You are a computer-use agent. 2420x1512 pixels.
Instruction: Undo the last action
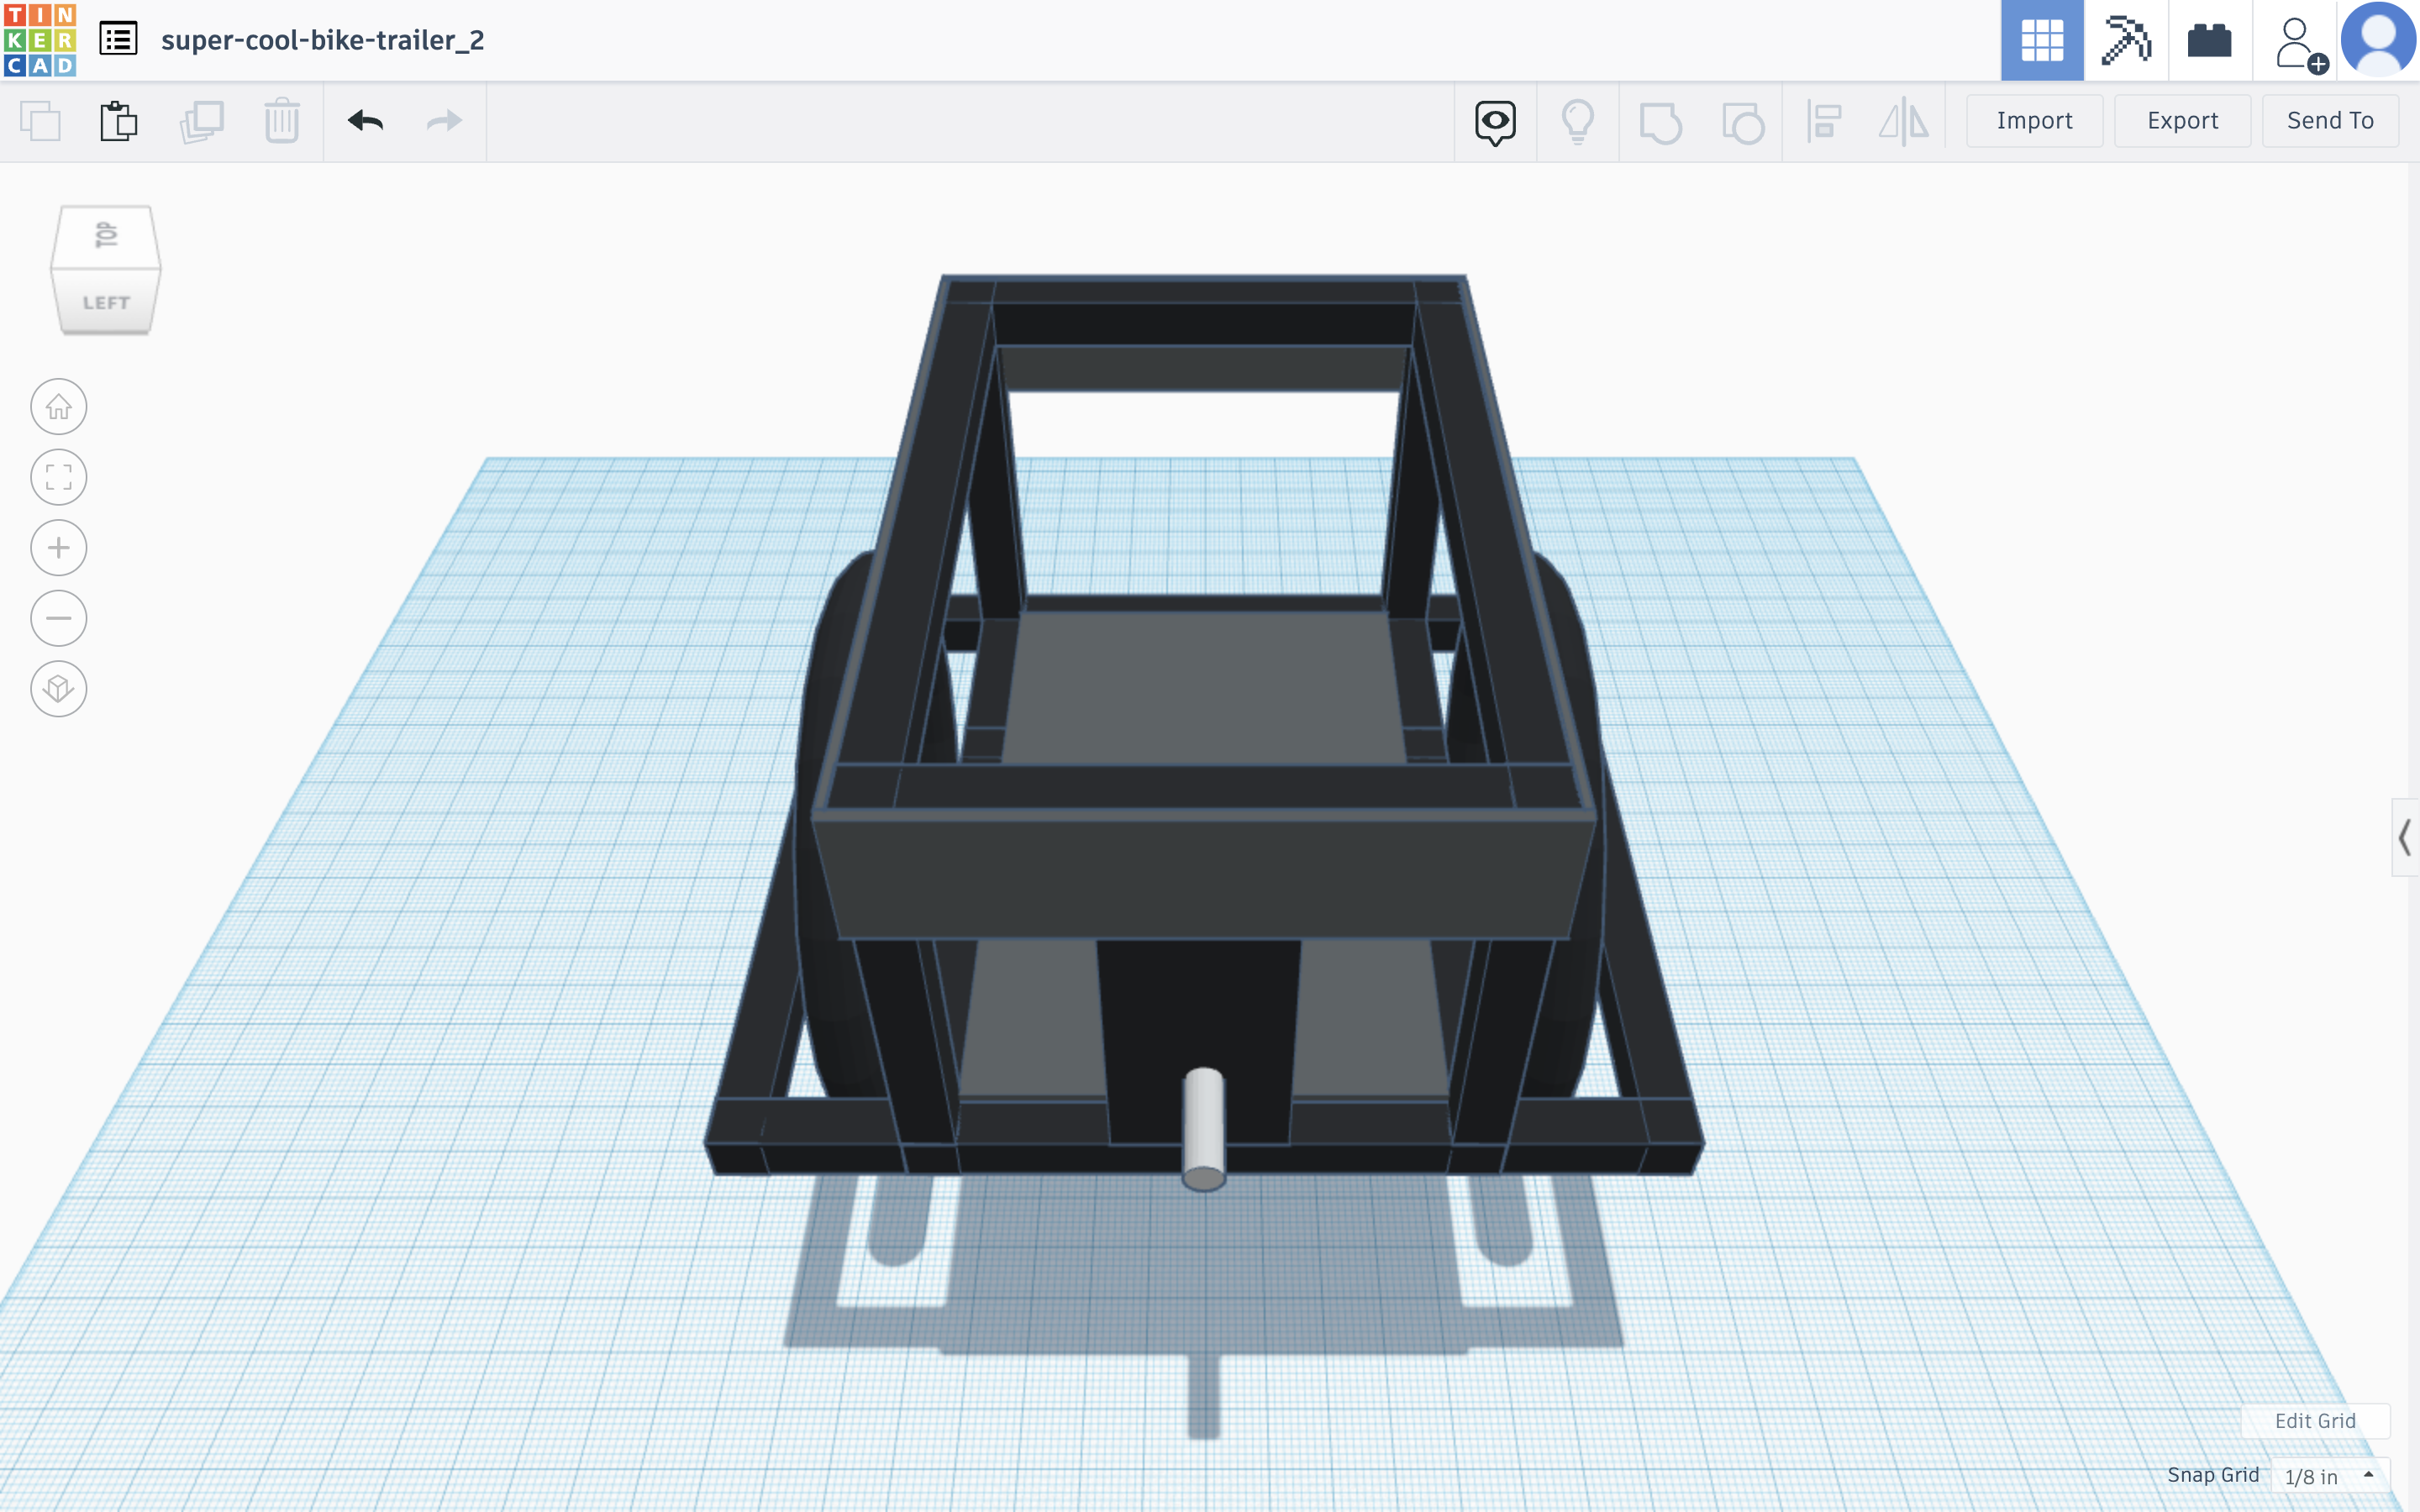(365, 121)
